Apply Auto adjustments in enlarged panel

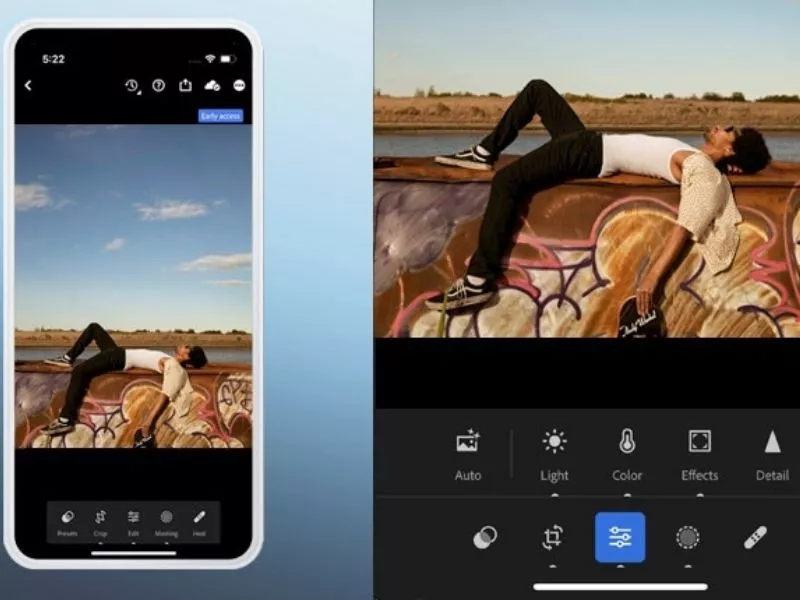coord(468,455)
